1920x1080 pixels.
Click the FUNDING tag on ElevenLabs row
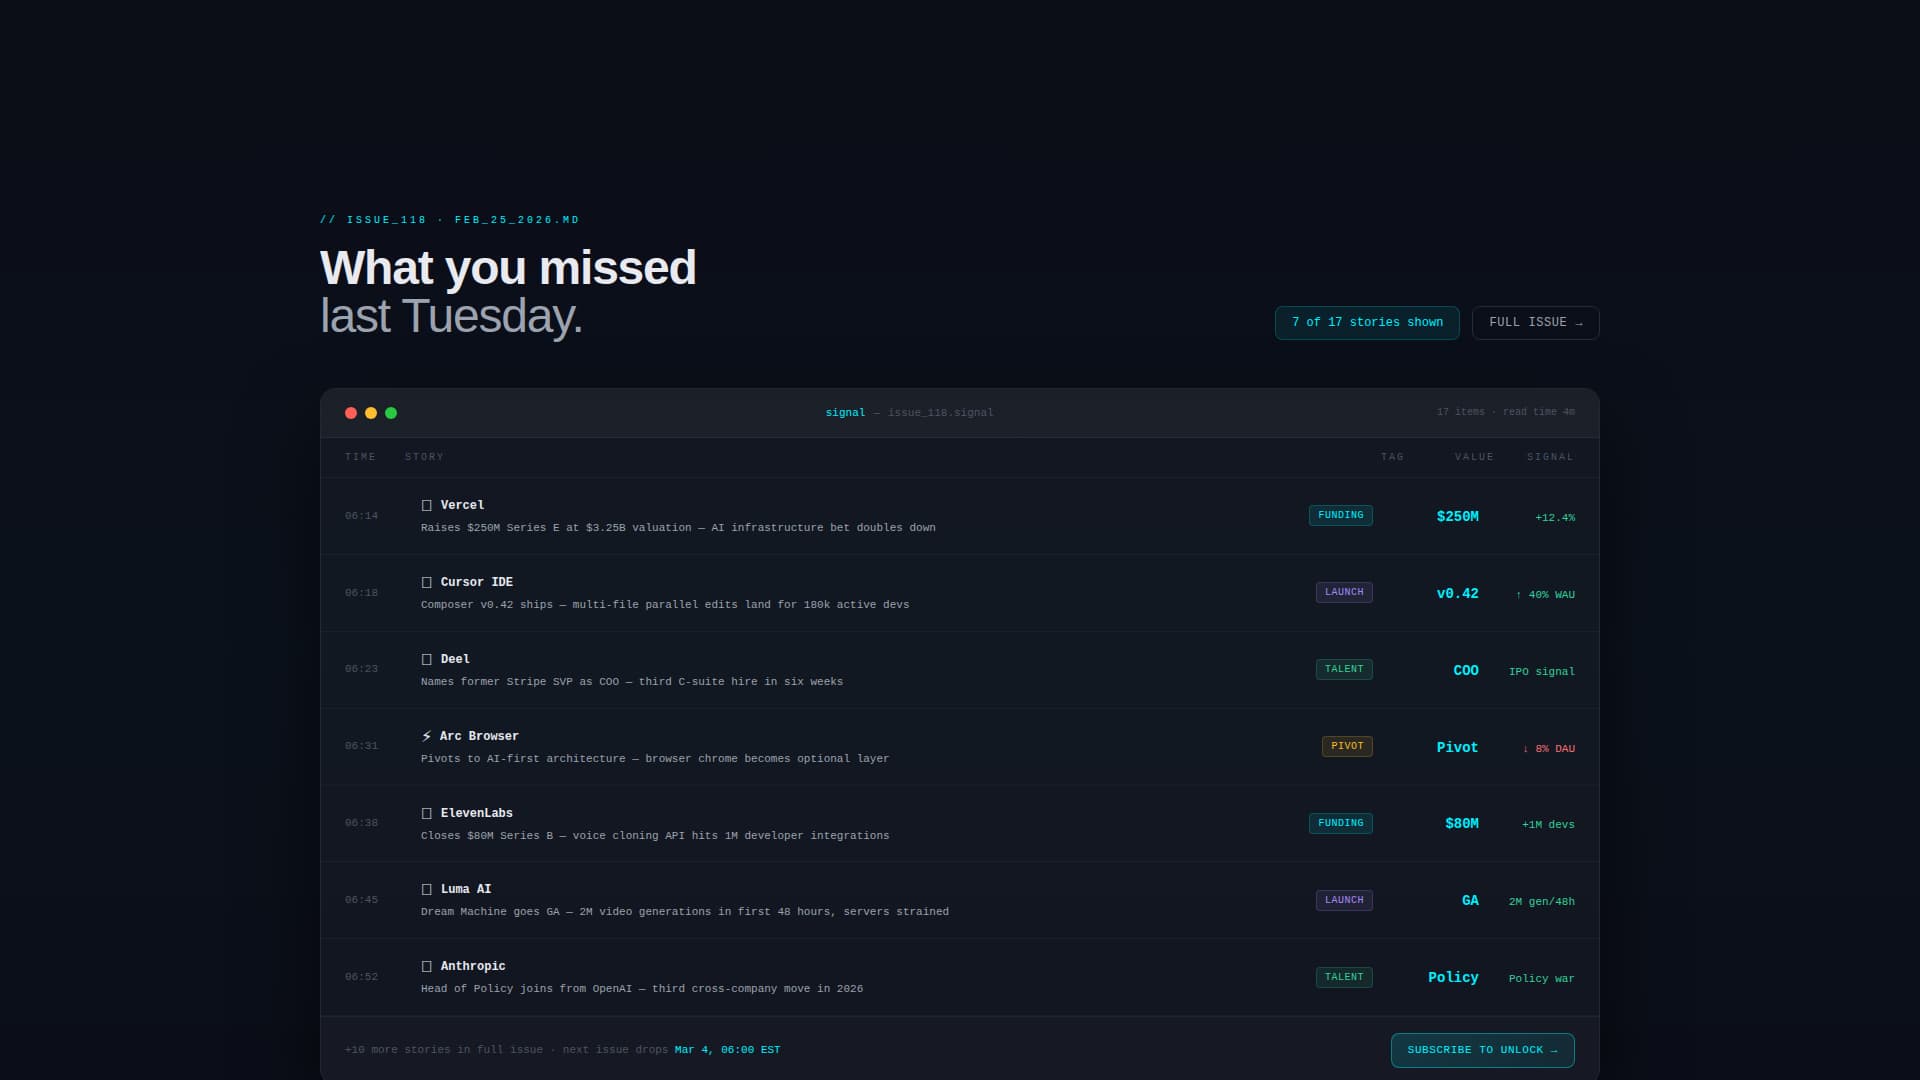click(x=1341, y=824)
